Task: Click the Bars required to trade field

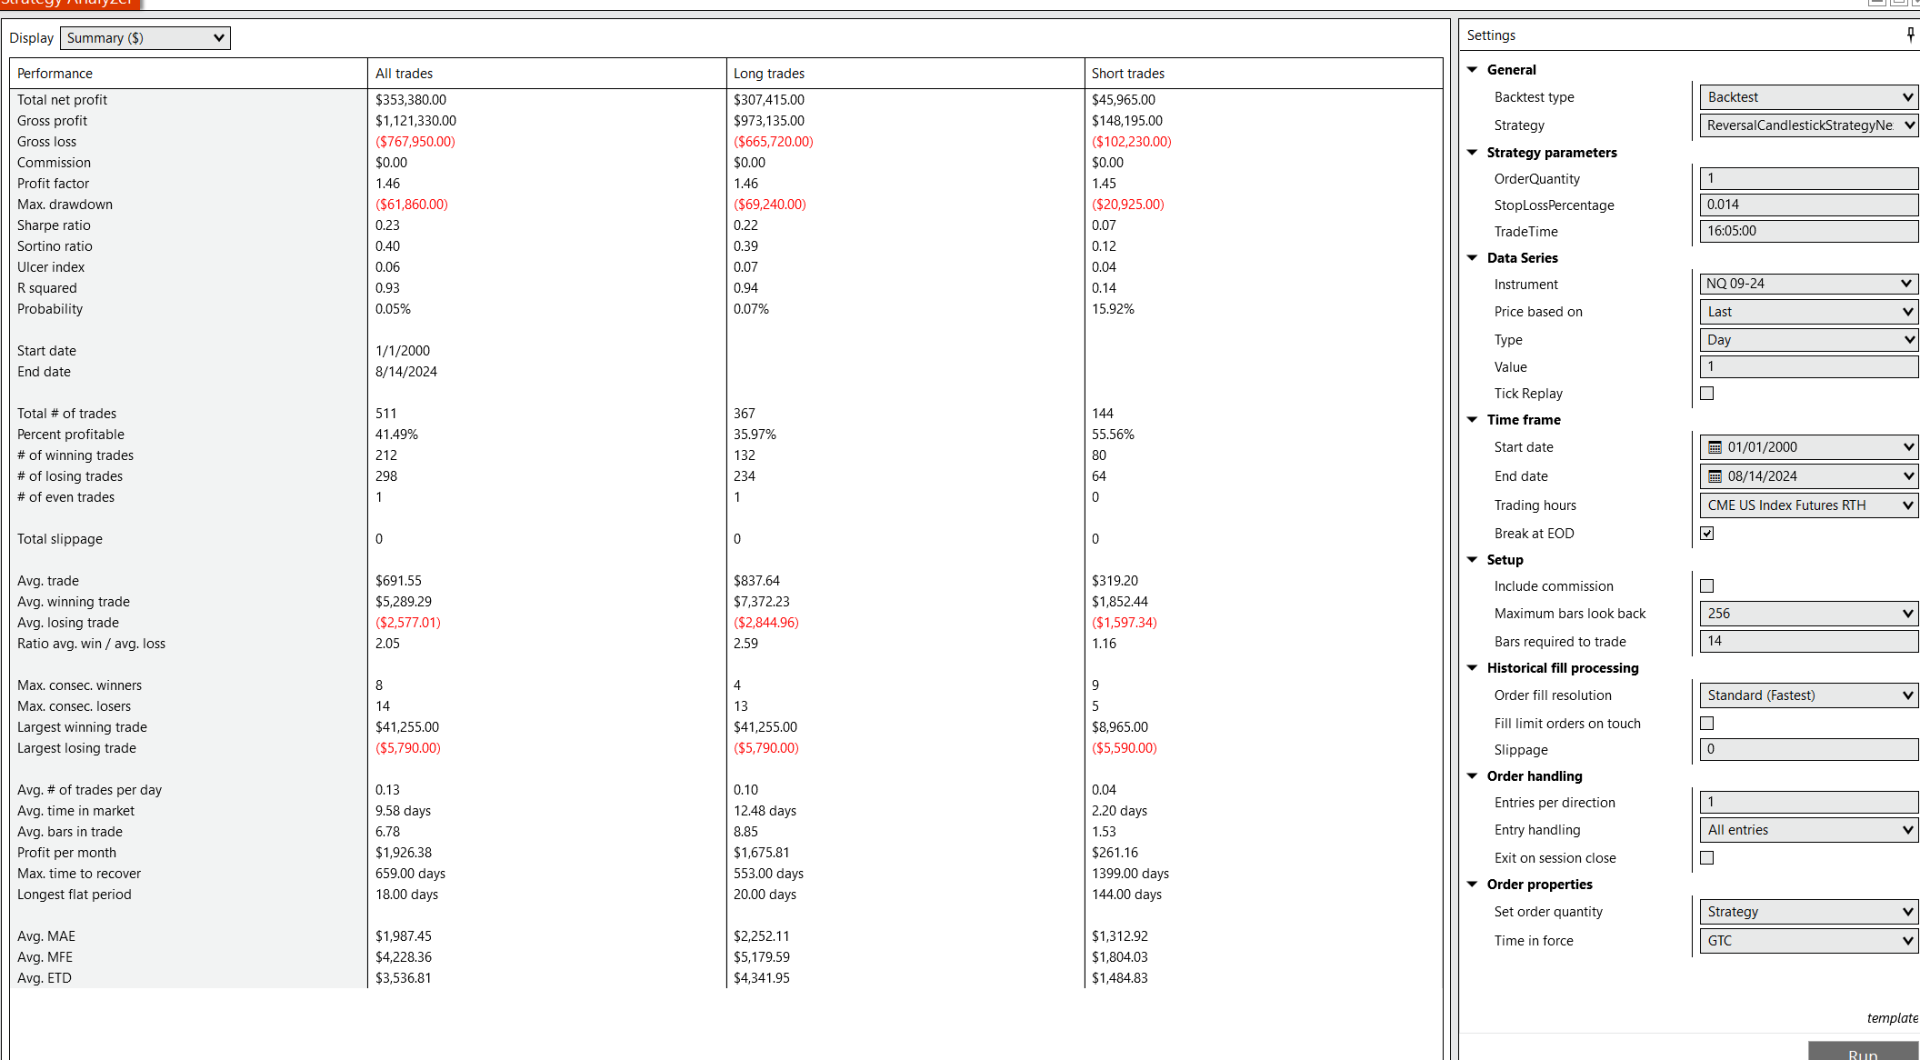Action: tap(1809, 641)
